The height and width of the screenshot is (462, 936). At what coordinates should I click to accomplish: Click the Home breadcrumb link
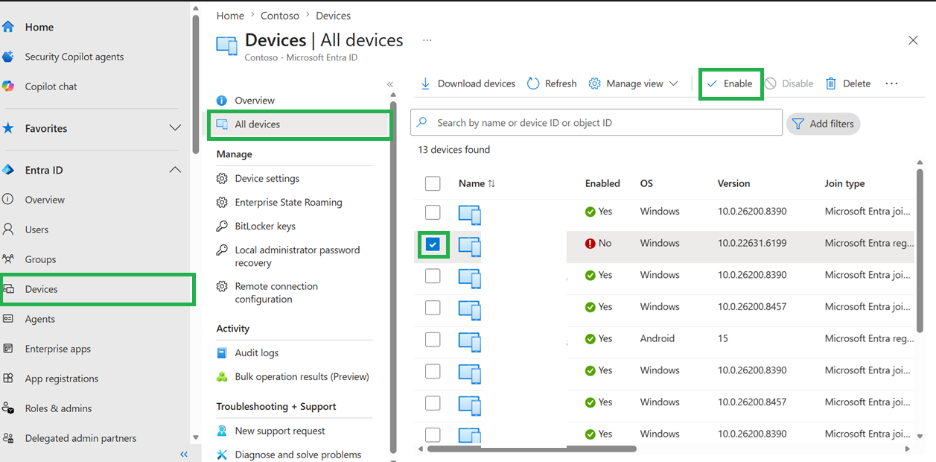point(230,16)
